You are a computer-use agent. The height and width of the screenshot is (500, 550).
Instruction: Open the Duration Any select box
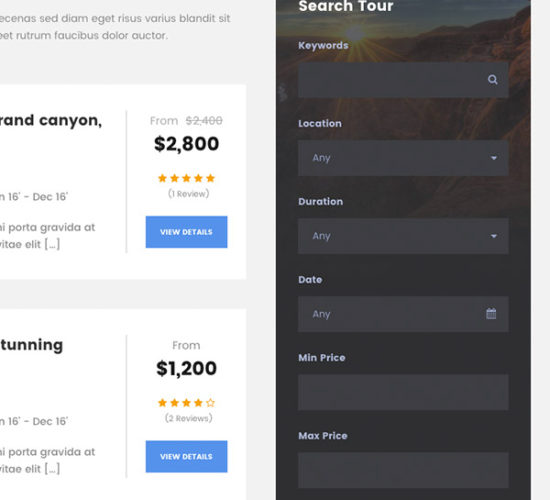pos(403,236)
